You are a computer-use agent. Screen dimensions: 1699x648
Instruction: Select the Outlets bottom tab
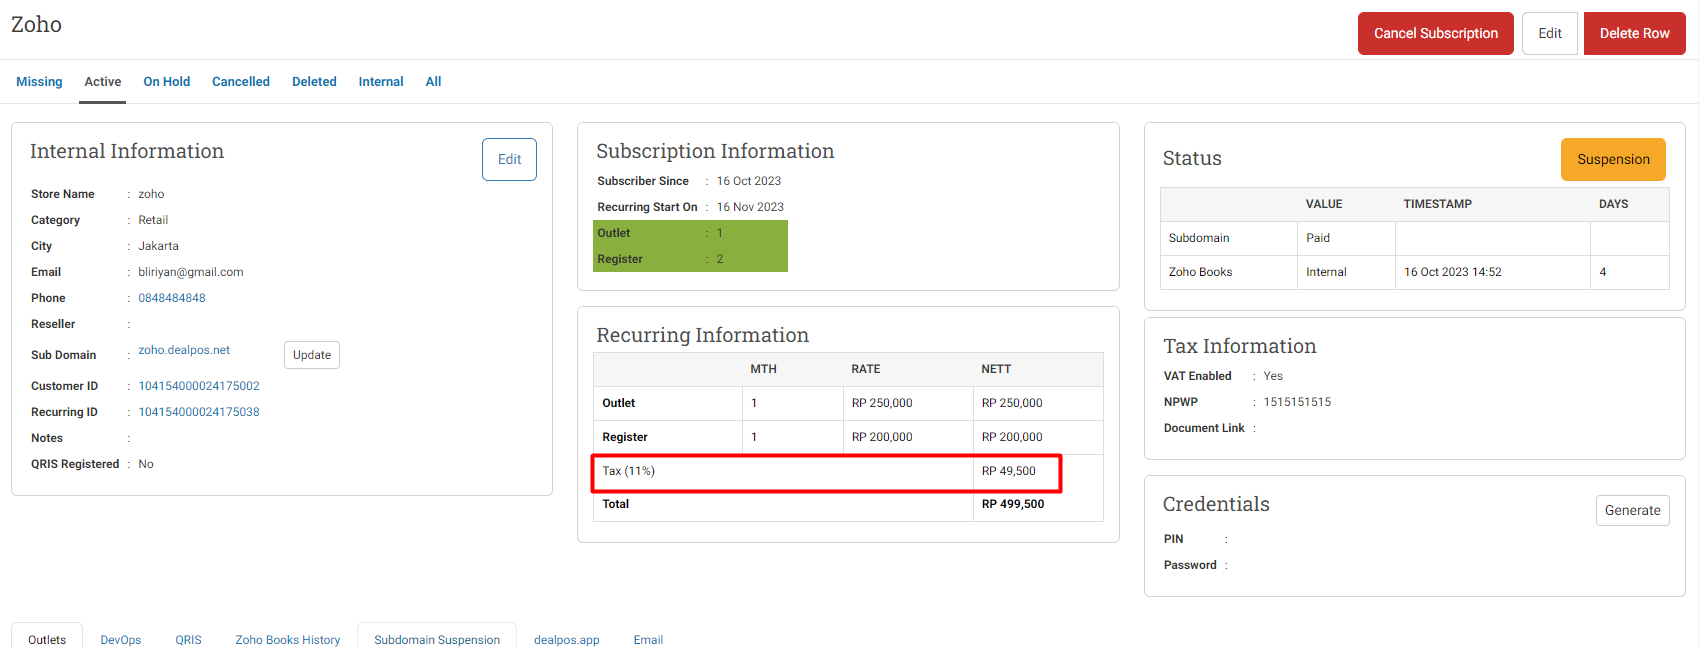point(47,639)
